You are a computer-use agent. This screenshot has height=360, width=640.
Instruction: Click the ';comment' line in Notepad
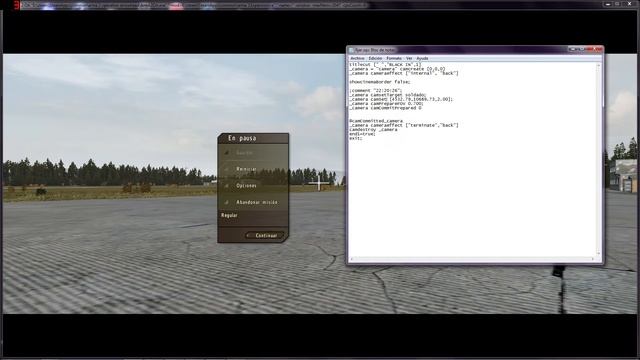point(376,91)
